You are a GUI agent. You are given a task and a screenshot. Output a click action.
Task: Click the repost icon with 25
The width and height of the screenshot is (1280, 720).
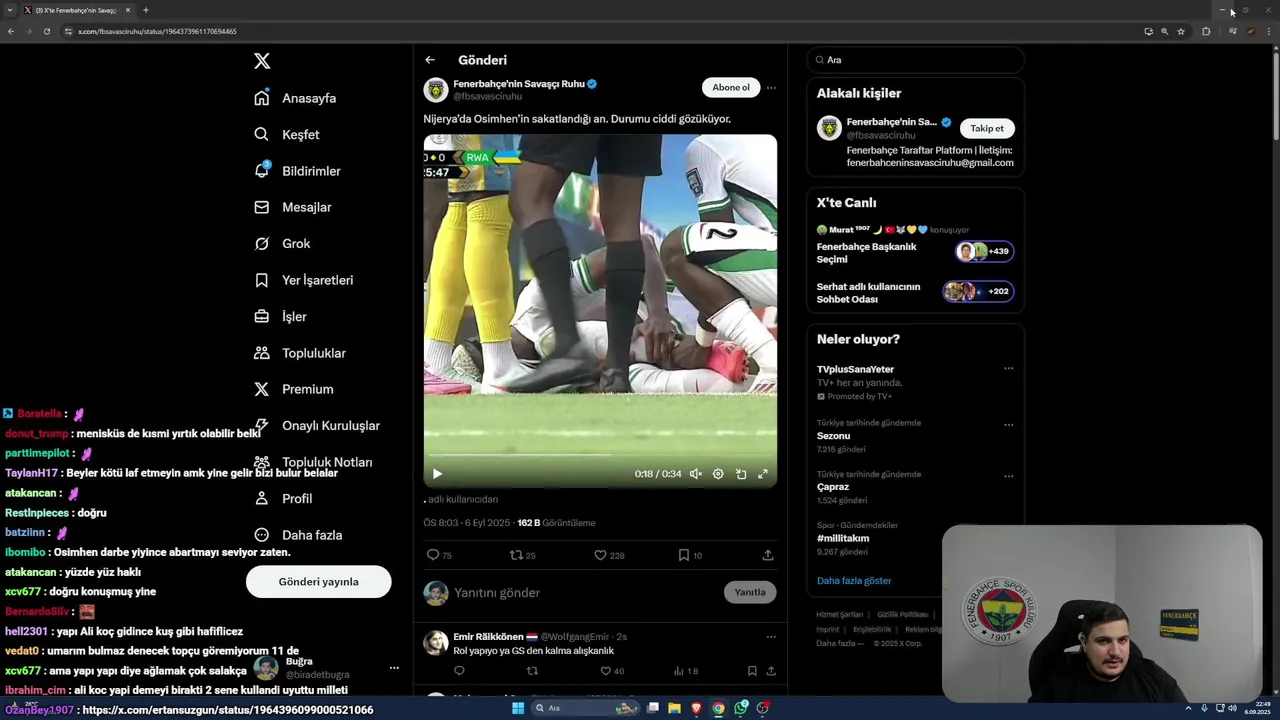[x=523, y=555]
